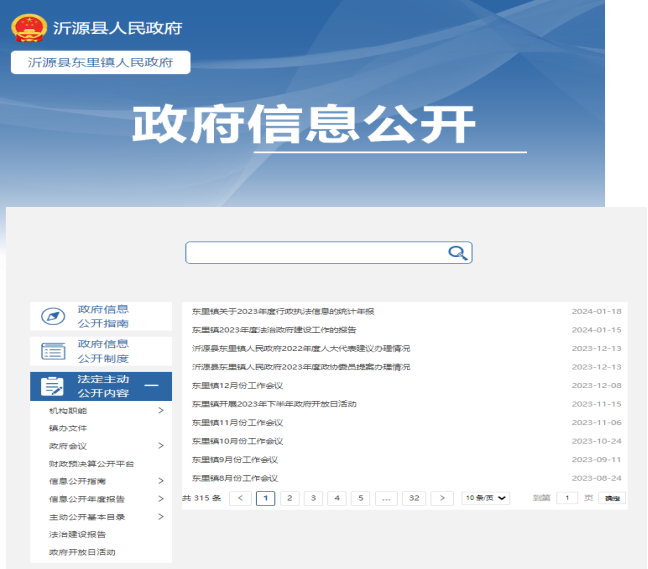This screenshot has width=648, height=569.
Task: Open 镇办文件 in the sidebar
Action: click(68, 428)
